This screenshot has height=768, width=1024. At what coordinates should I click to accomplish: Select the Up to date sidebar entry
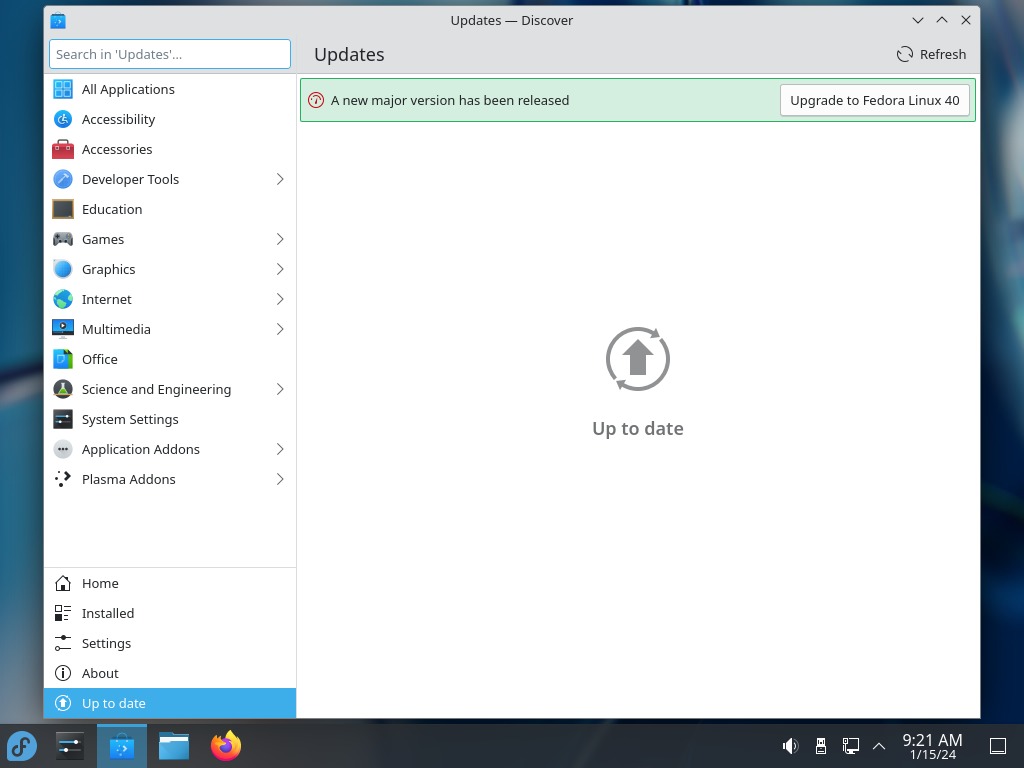170,703
